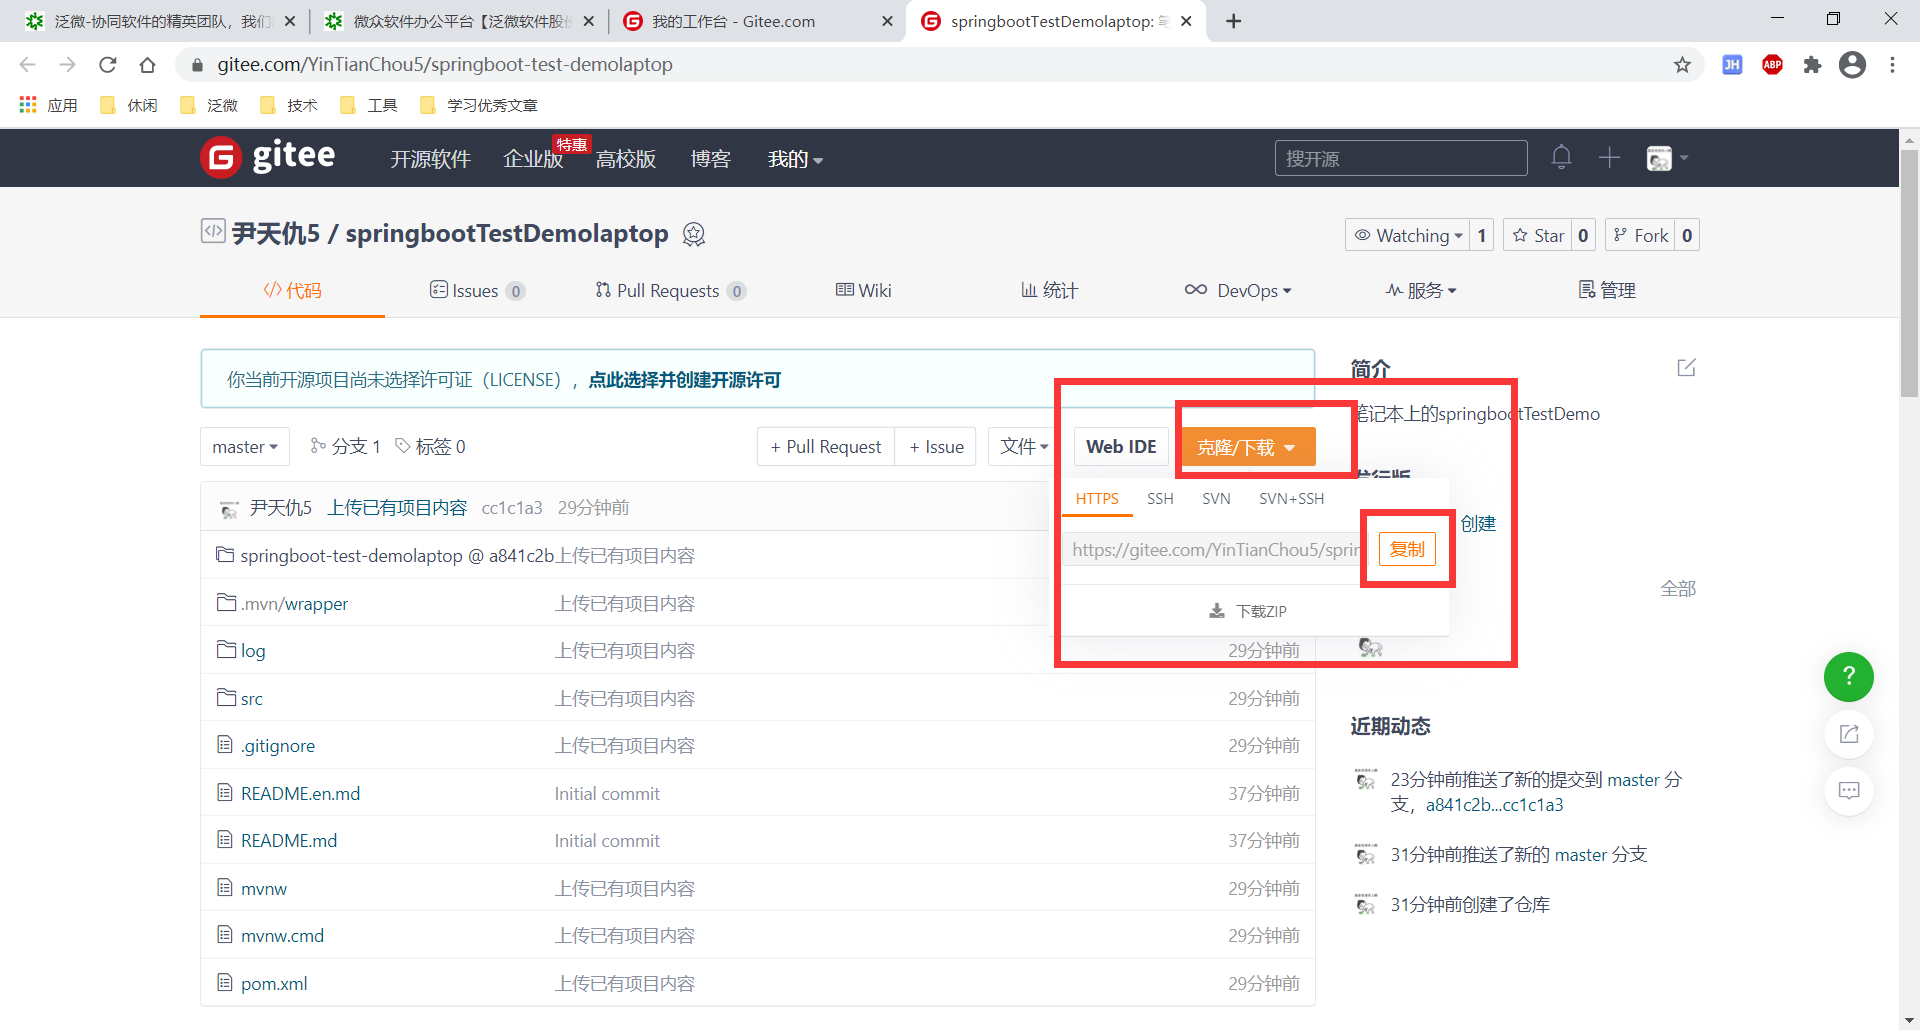Screen dimensions: 1920x1030
Task: Click the plus icon to create new
Action: click(x=1609, y=157)
